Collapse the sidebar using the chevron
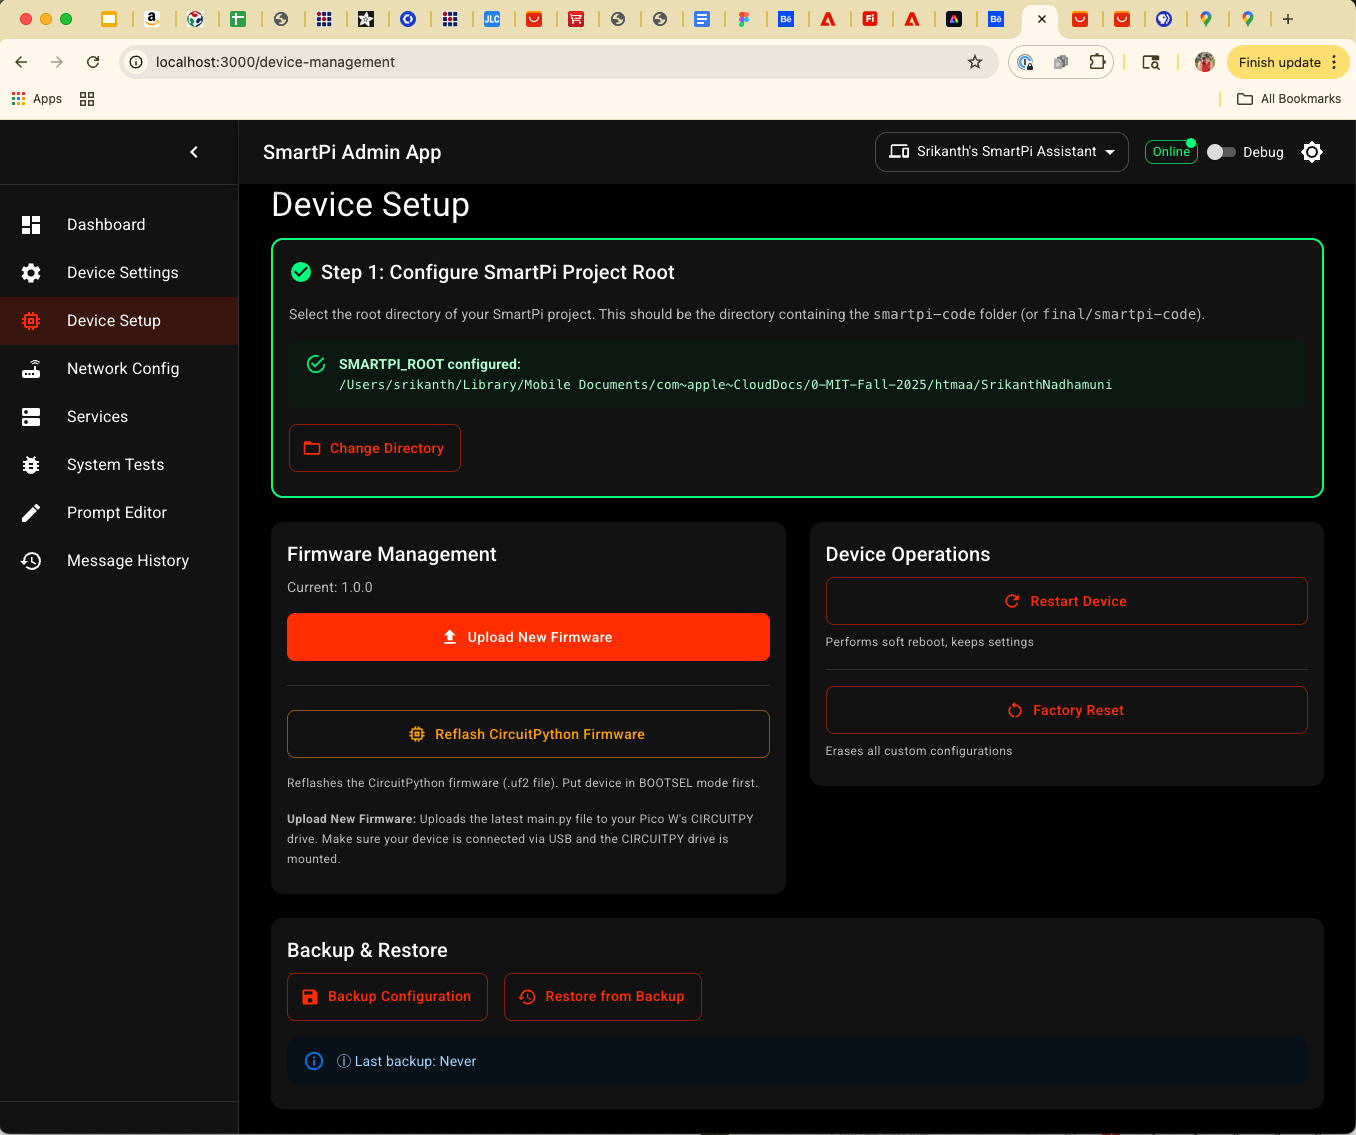The width and height of the screenshot is (1356, 1135). 194,152
